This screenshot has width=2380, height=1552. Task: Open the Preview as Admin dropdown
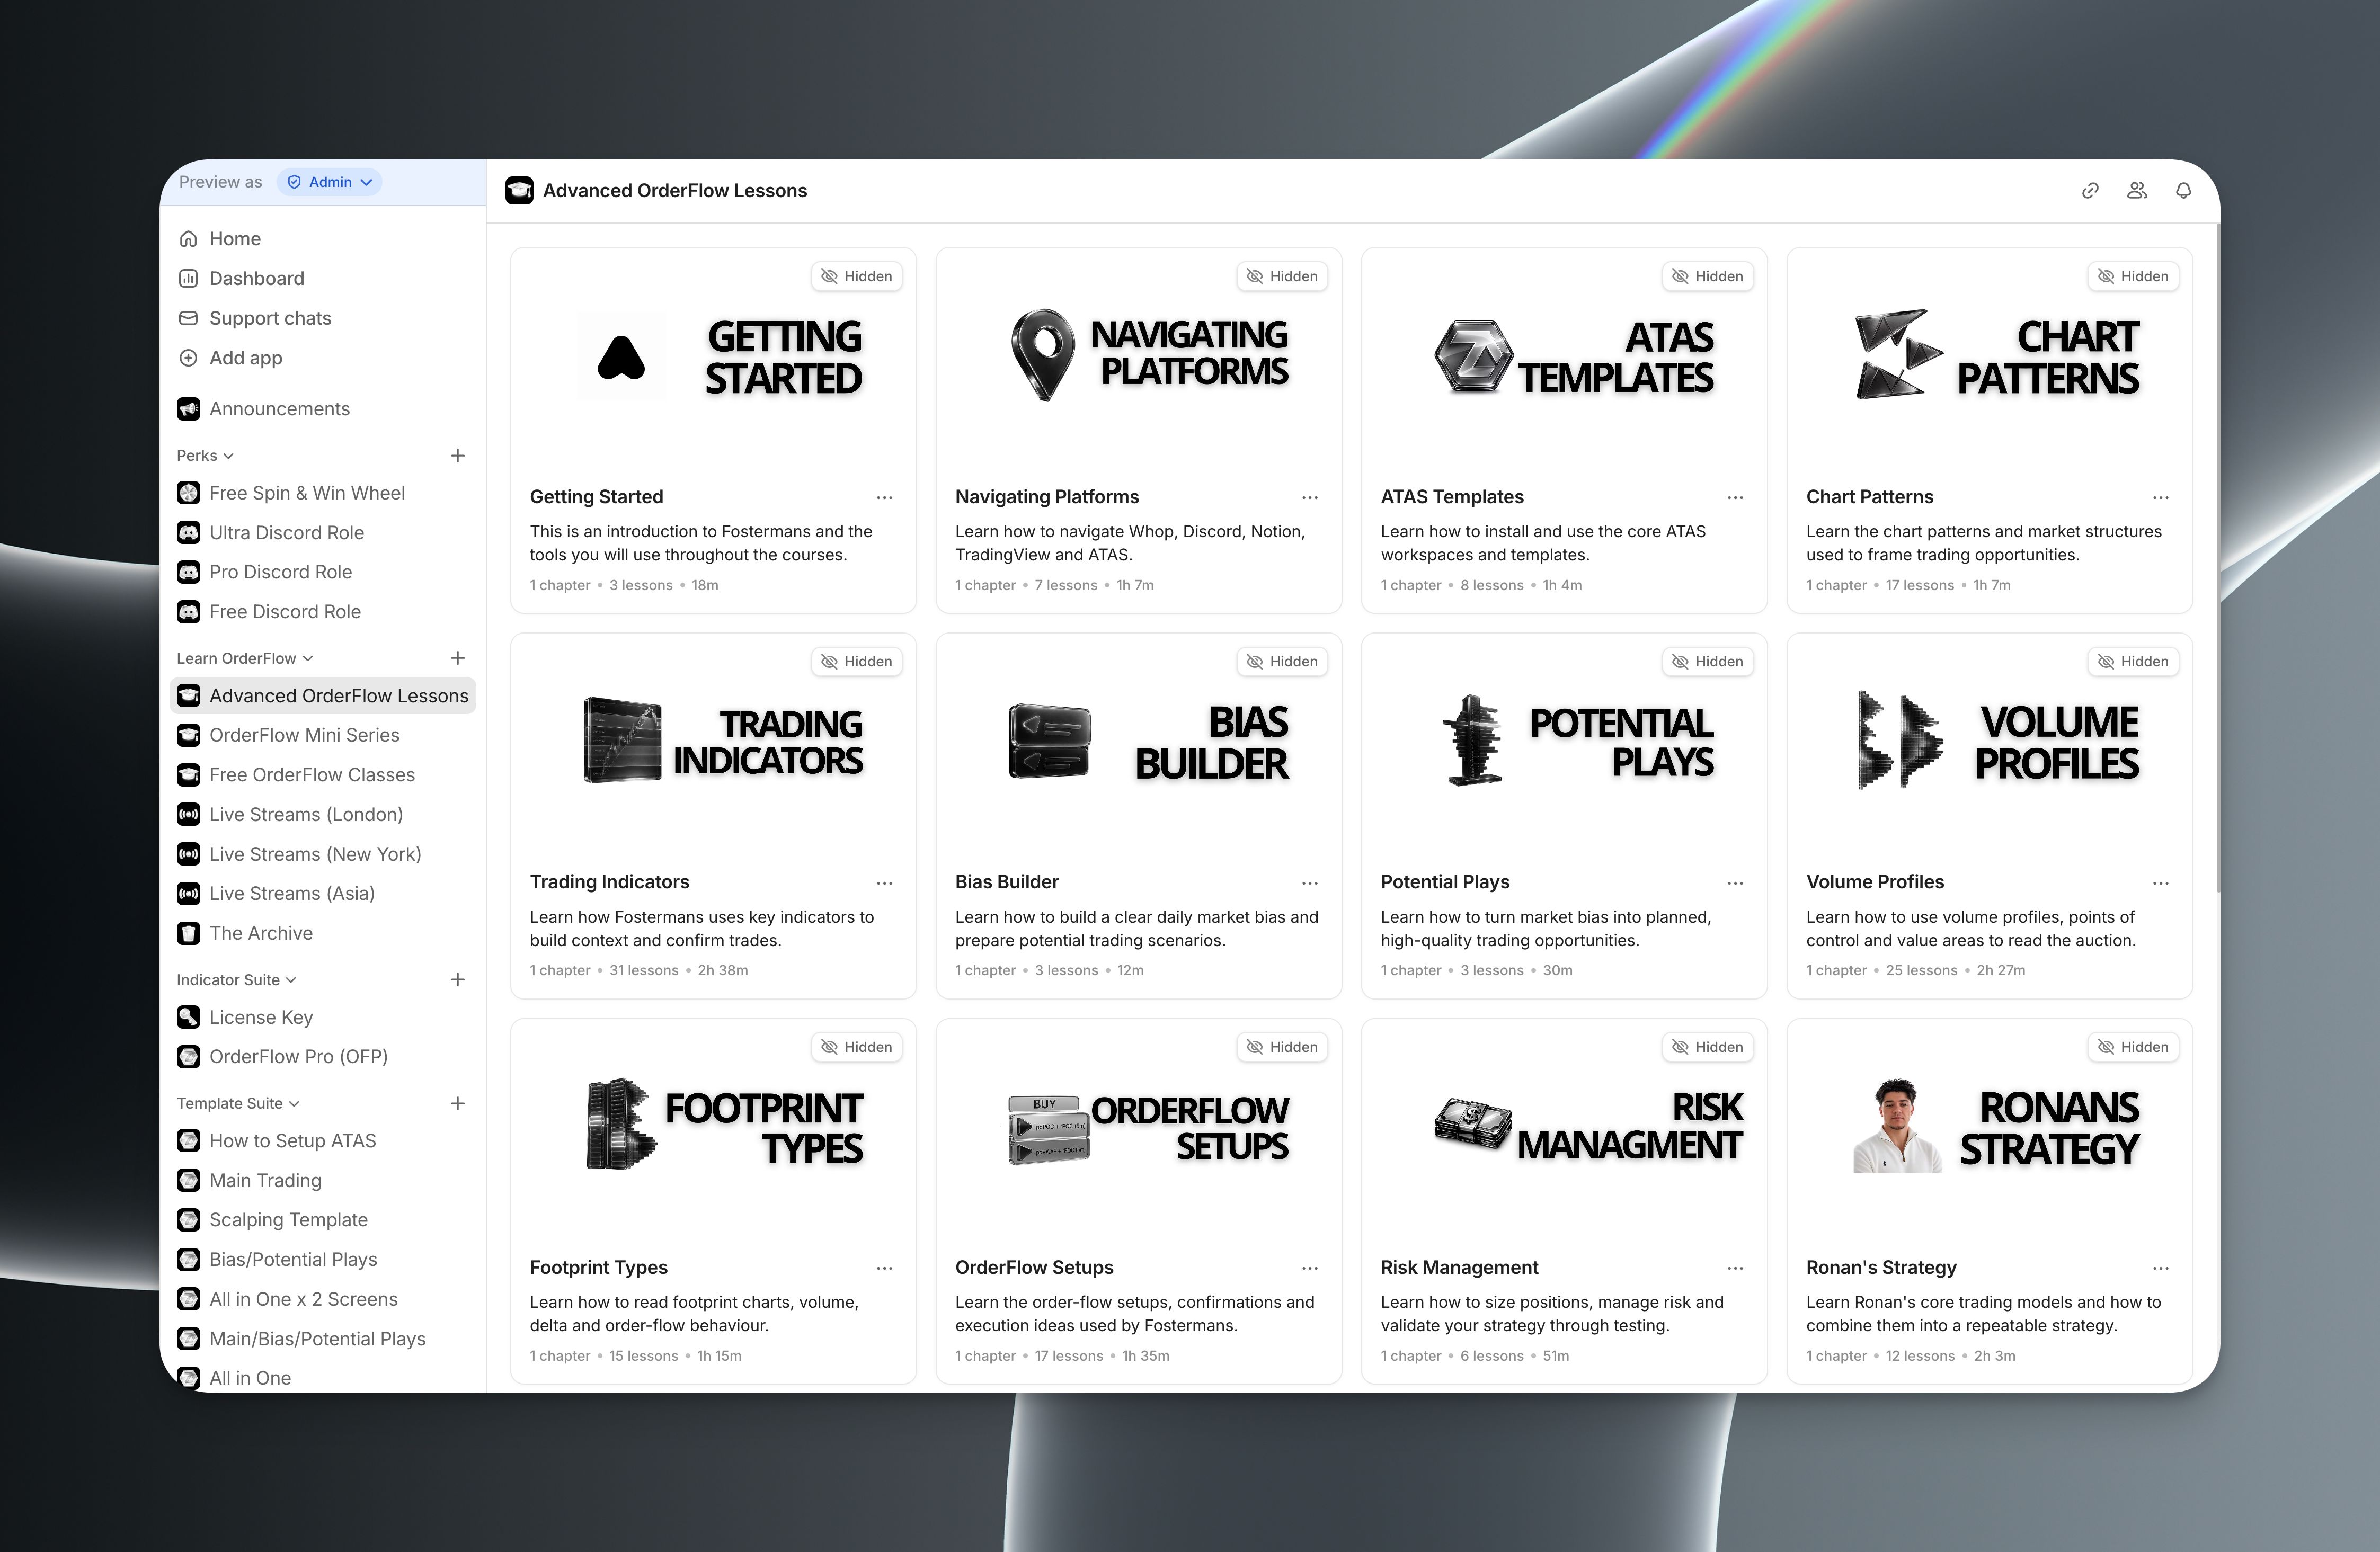pyautogui.click(x=330, y=182)
